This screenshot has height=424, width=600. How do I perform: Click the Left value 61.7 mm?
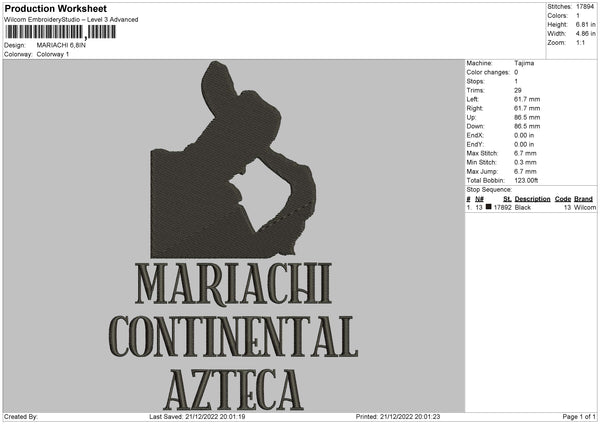[527, 99]
